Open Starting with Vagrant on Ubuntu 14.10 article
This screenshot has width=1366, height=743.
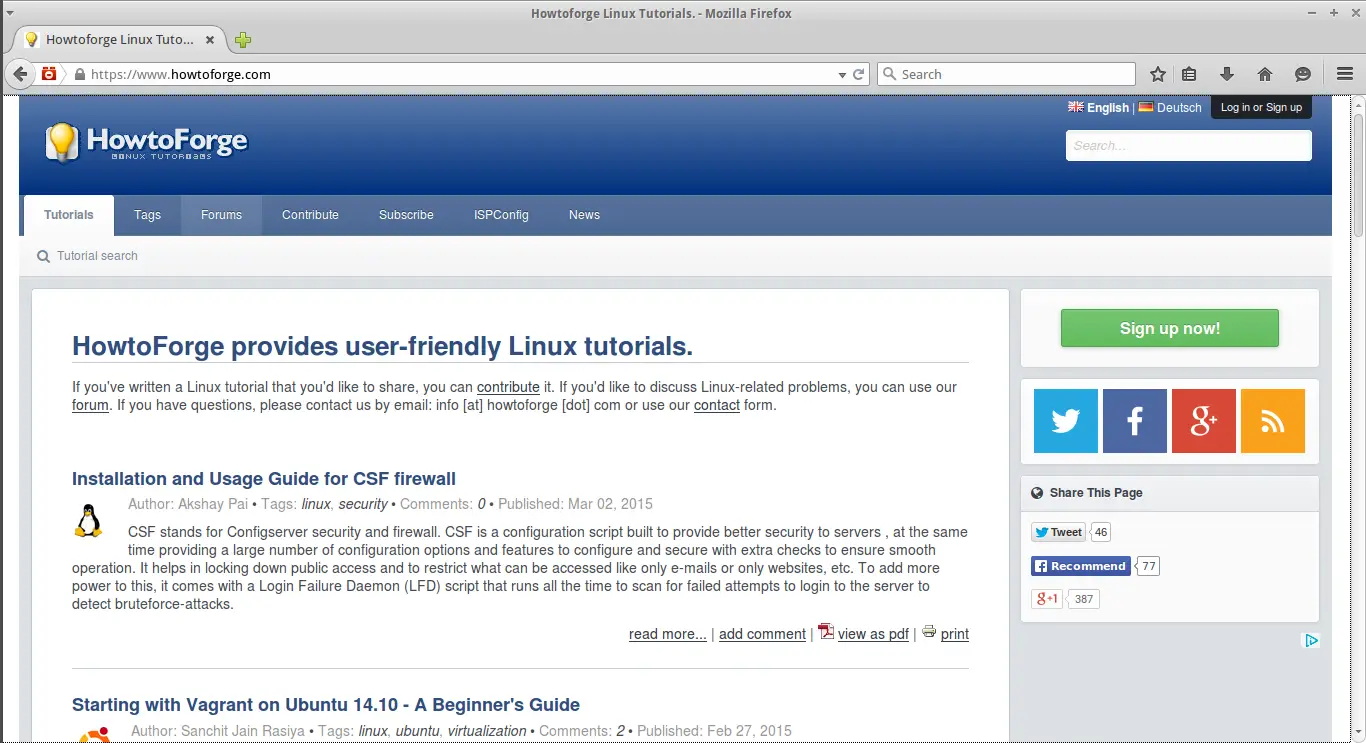click(x=326, y=705)
